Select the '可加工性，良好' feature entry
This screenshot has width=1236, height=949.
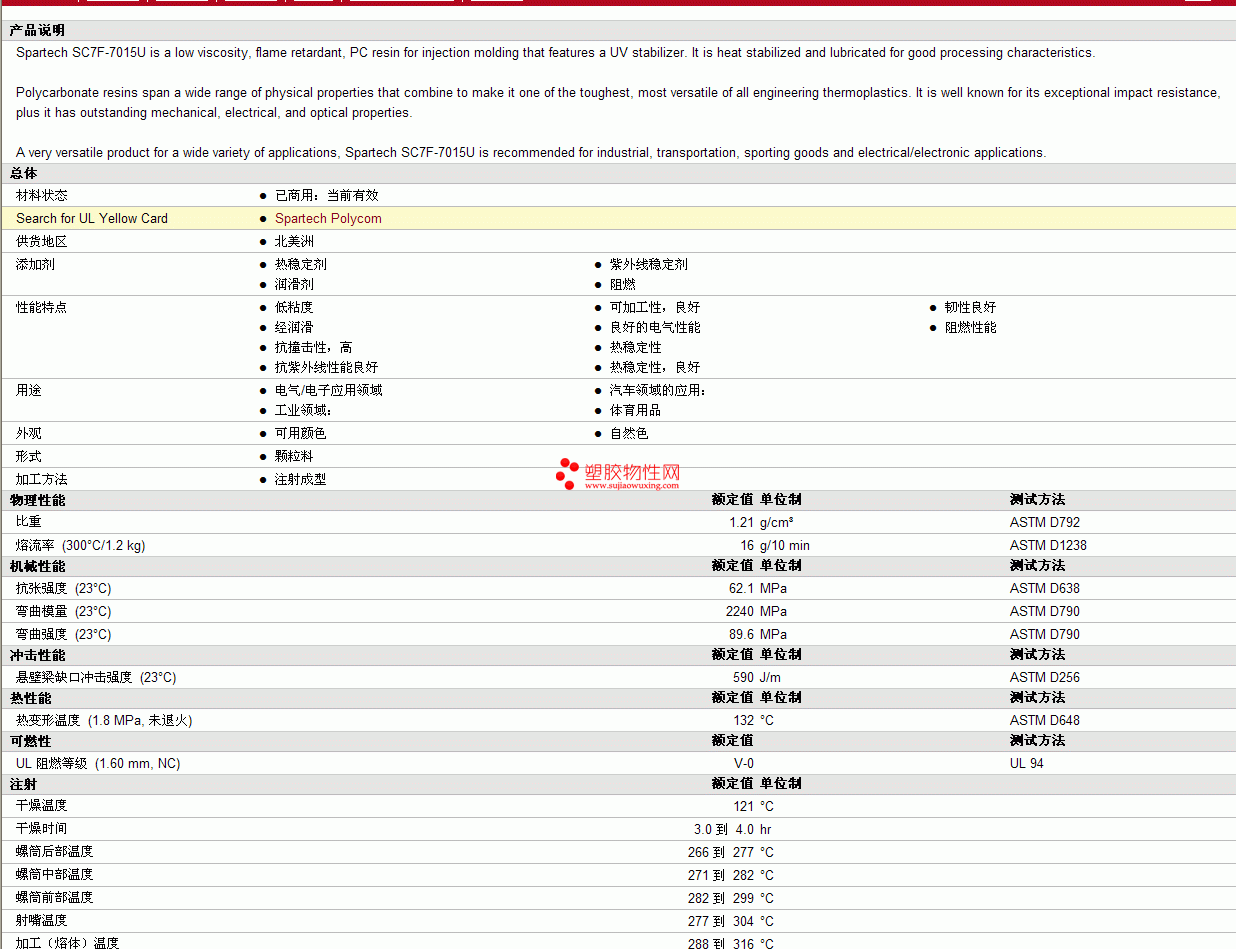655,307
